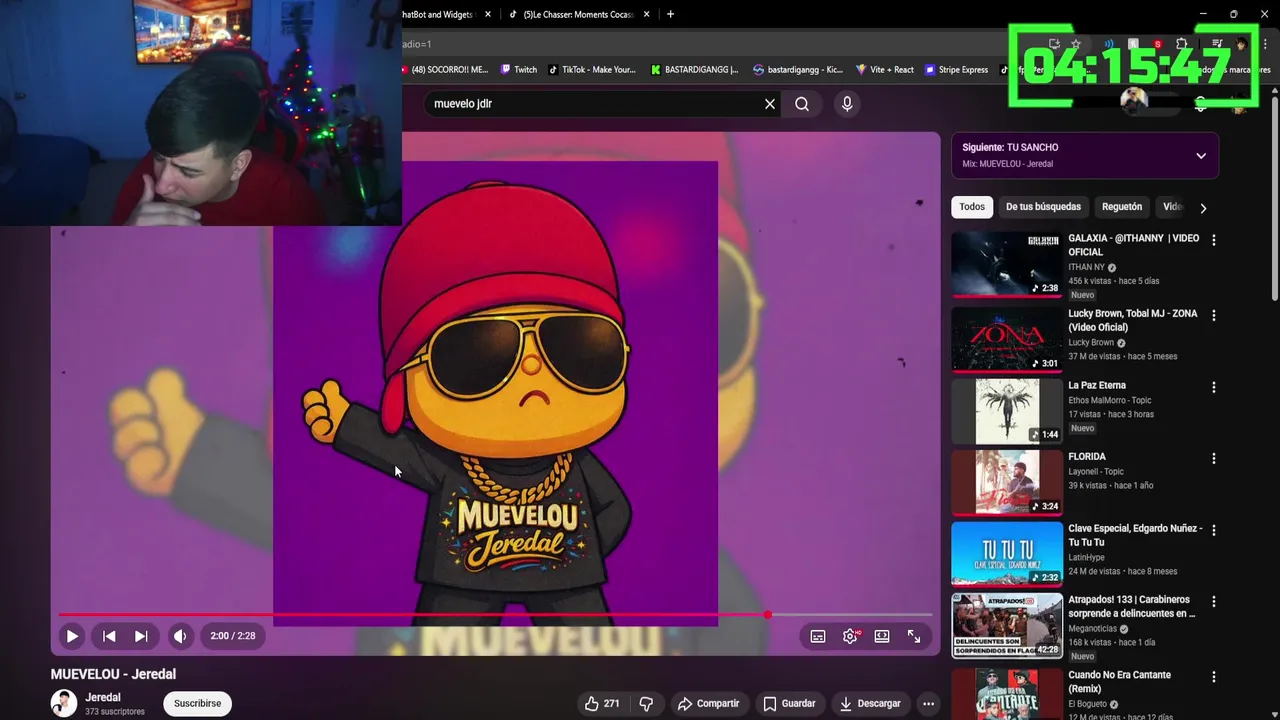1280x720 pixels.
Task: Click the Descargar button
Action: [x=870, y=703]
